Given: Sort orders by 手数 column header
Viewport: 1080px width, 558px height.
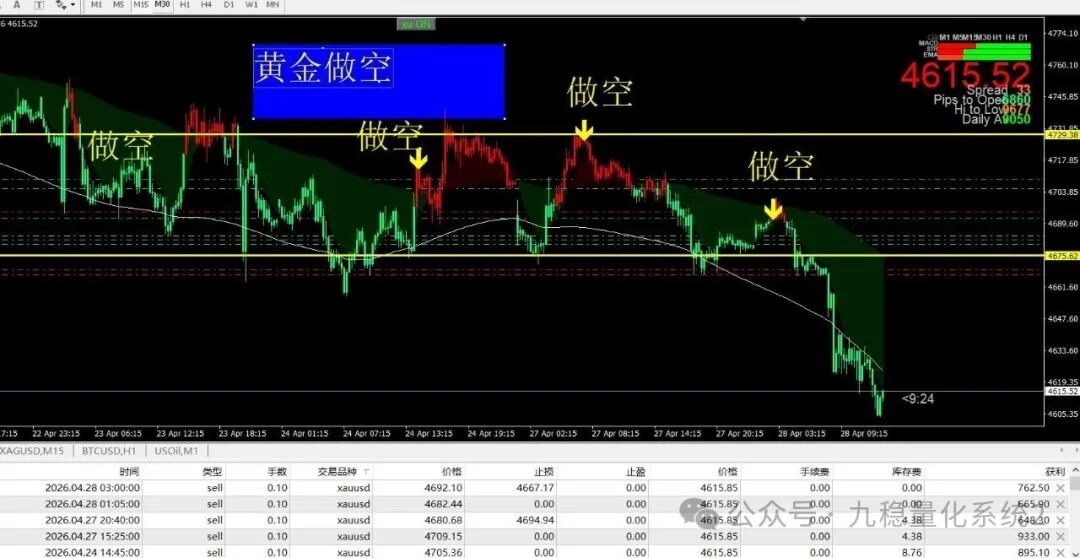Looking at the screenshot, I should [277, 472].
